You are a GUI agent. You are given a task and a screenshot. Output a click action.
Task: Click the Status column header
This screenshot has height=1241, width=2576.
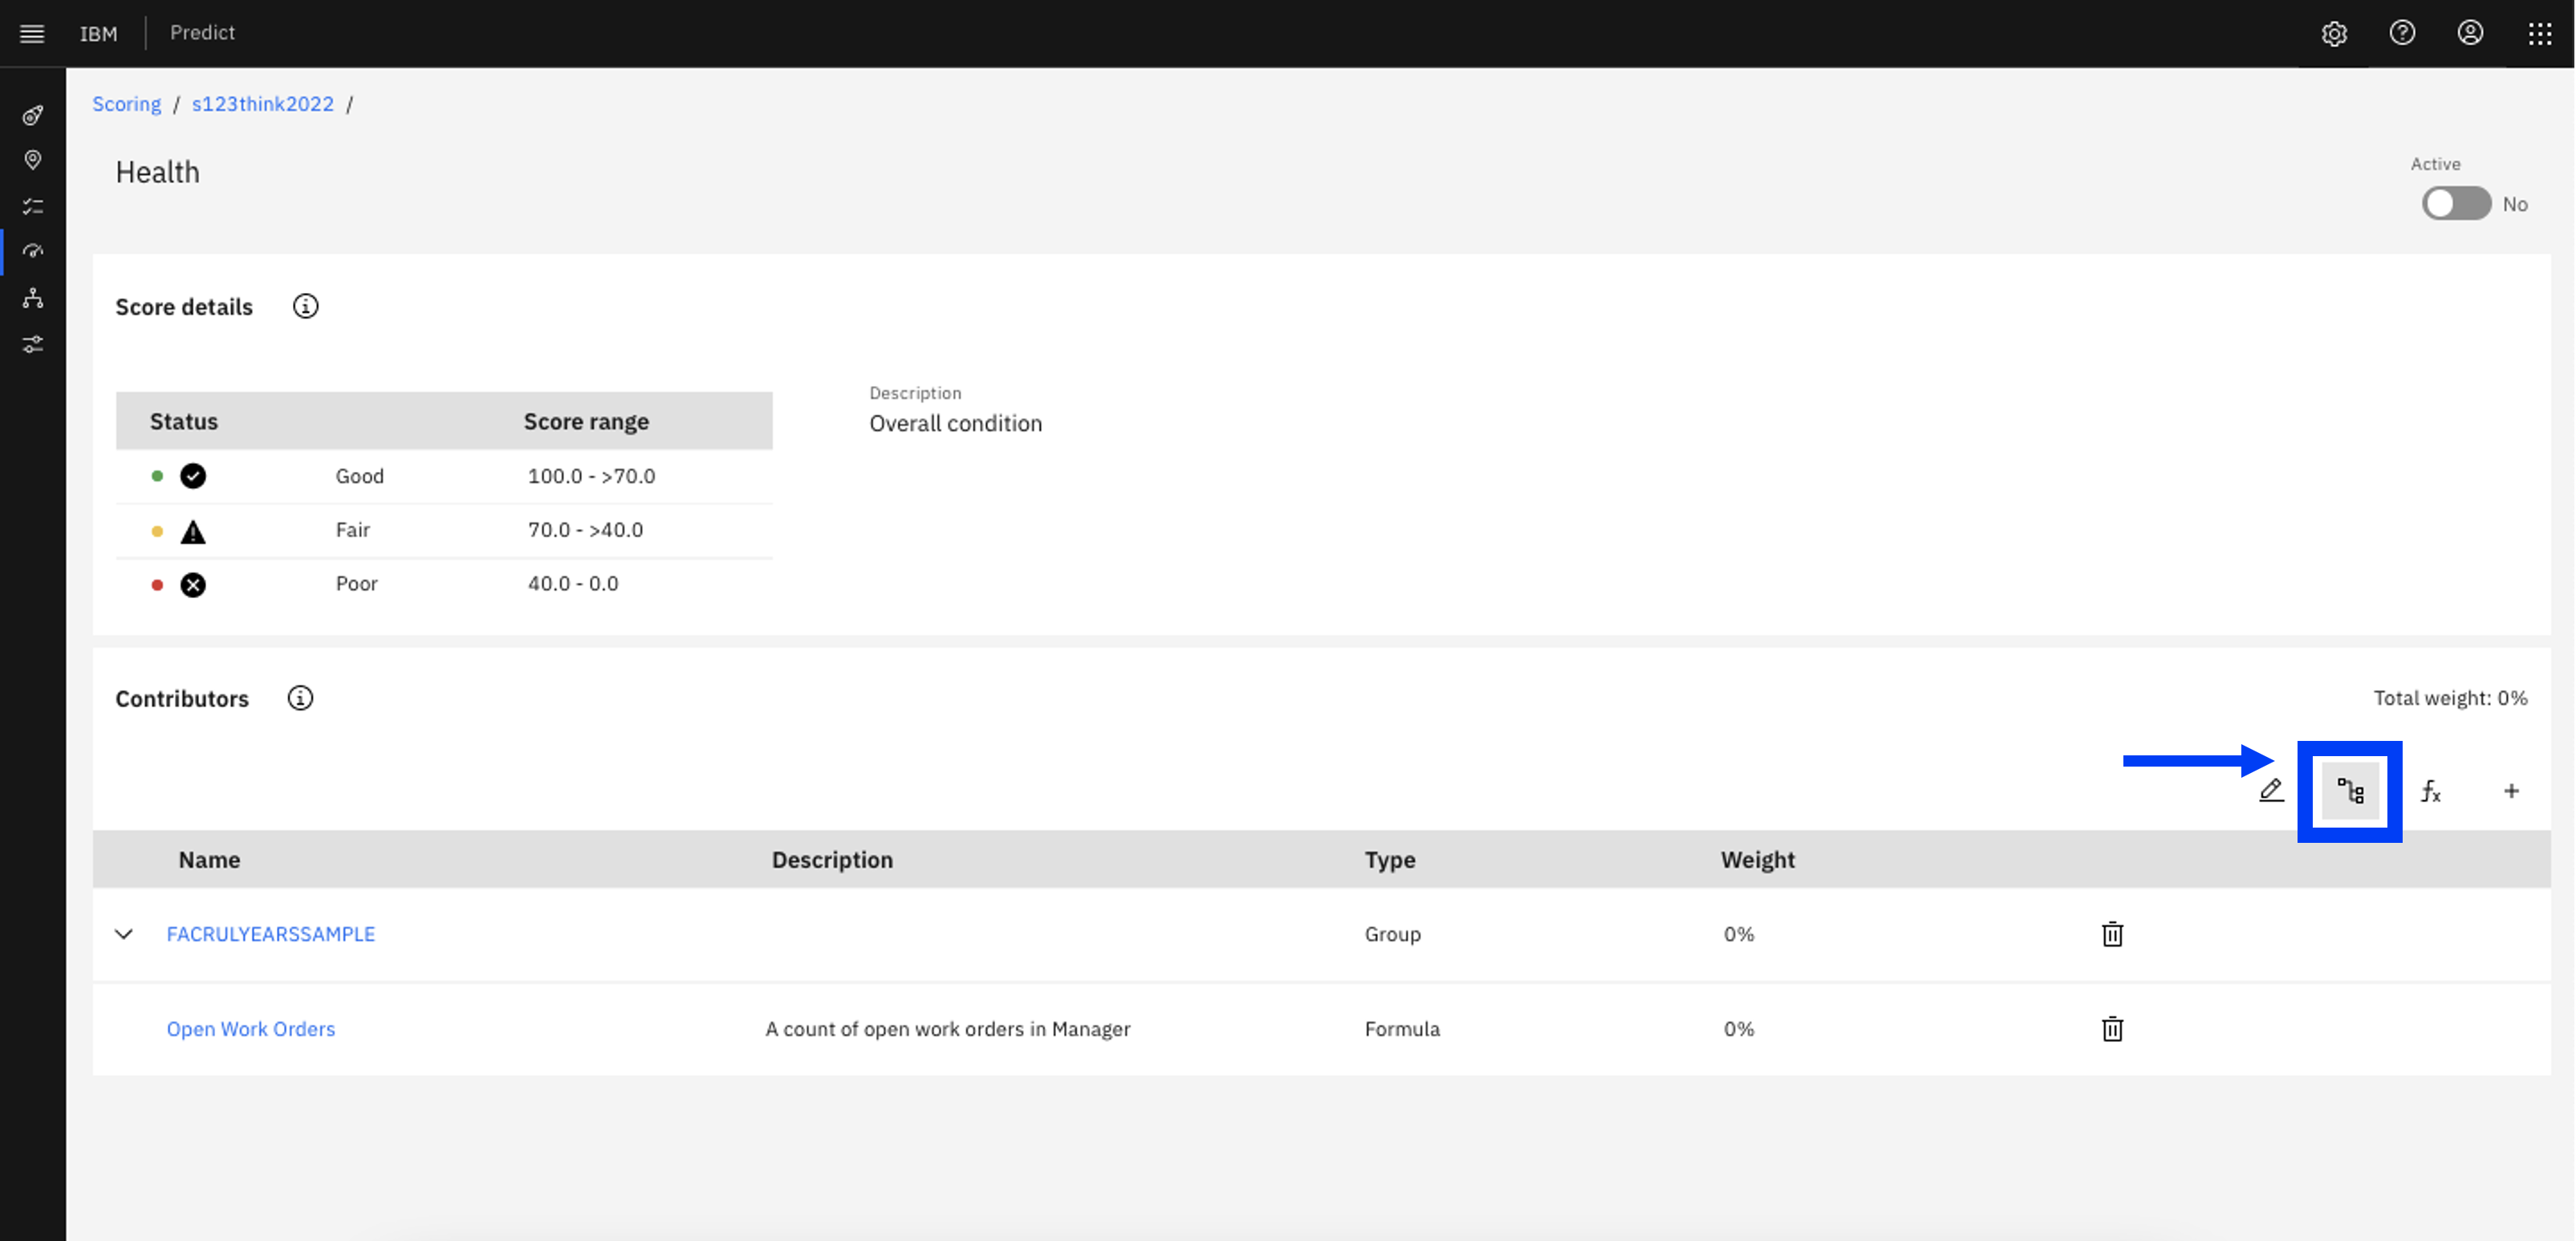pyautogui.click(x=184, y=422)
